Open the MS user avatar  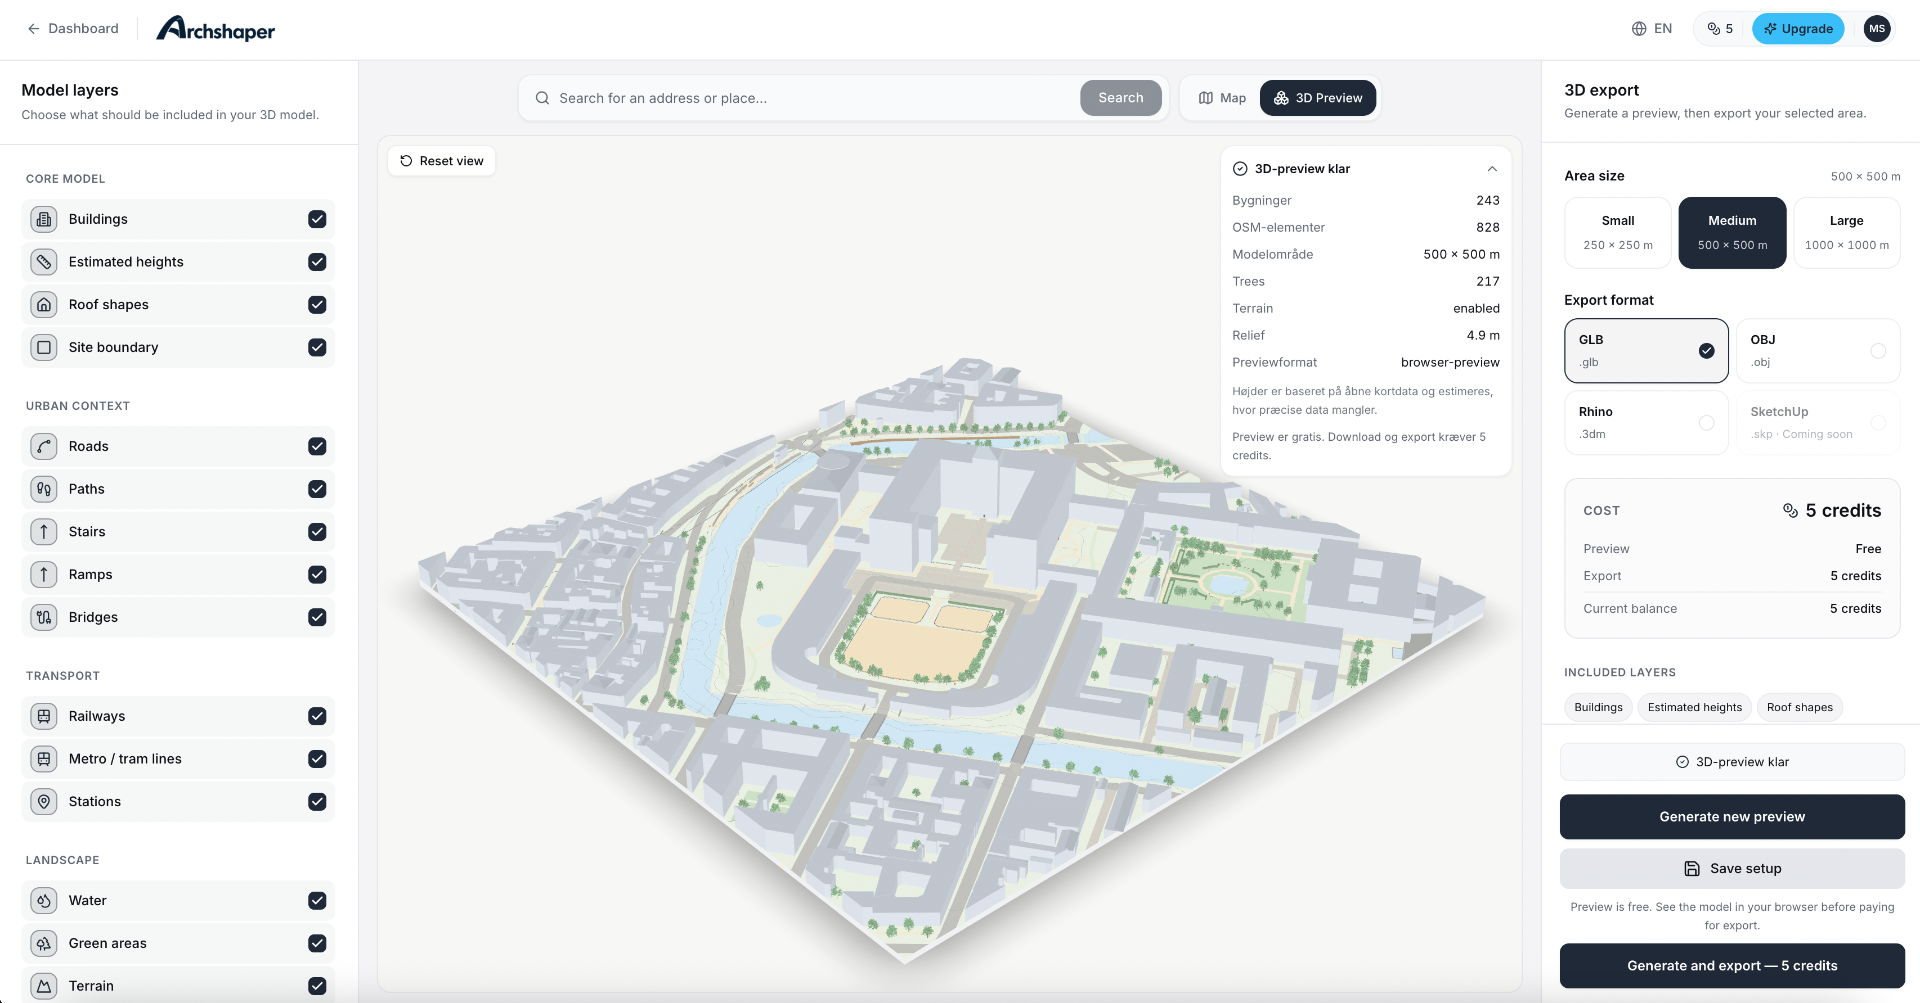pyautogui.click(x=1877, y=29)
